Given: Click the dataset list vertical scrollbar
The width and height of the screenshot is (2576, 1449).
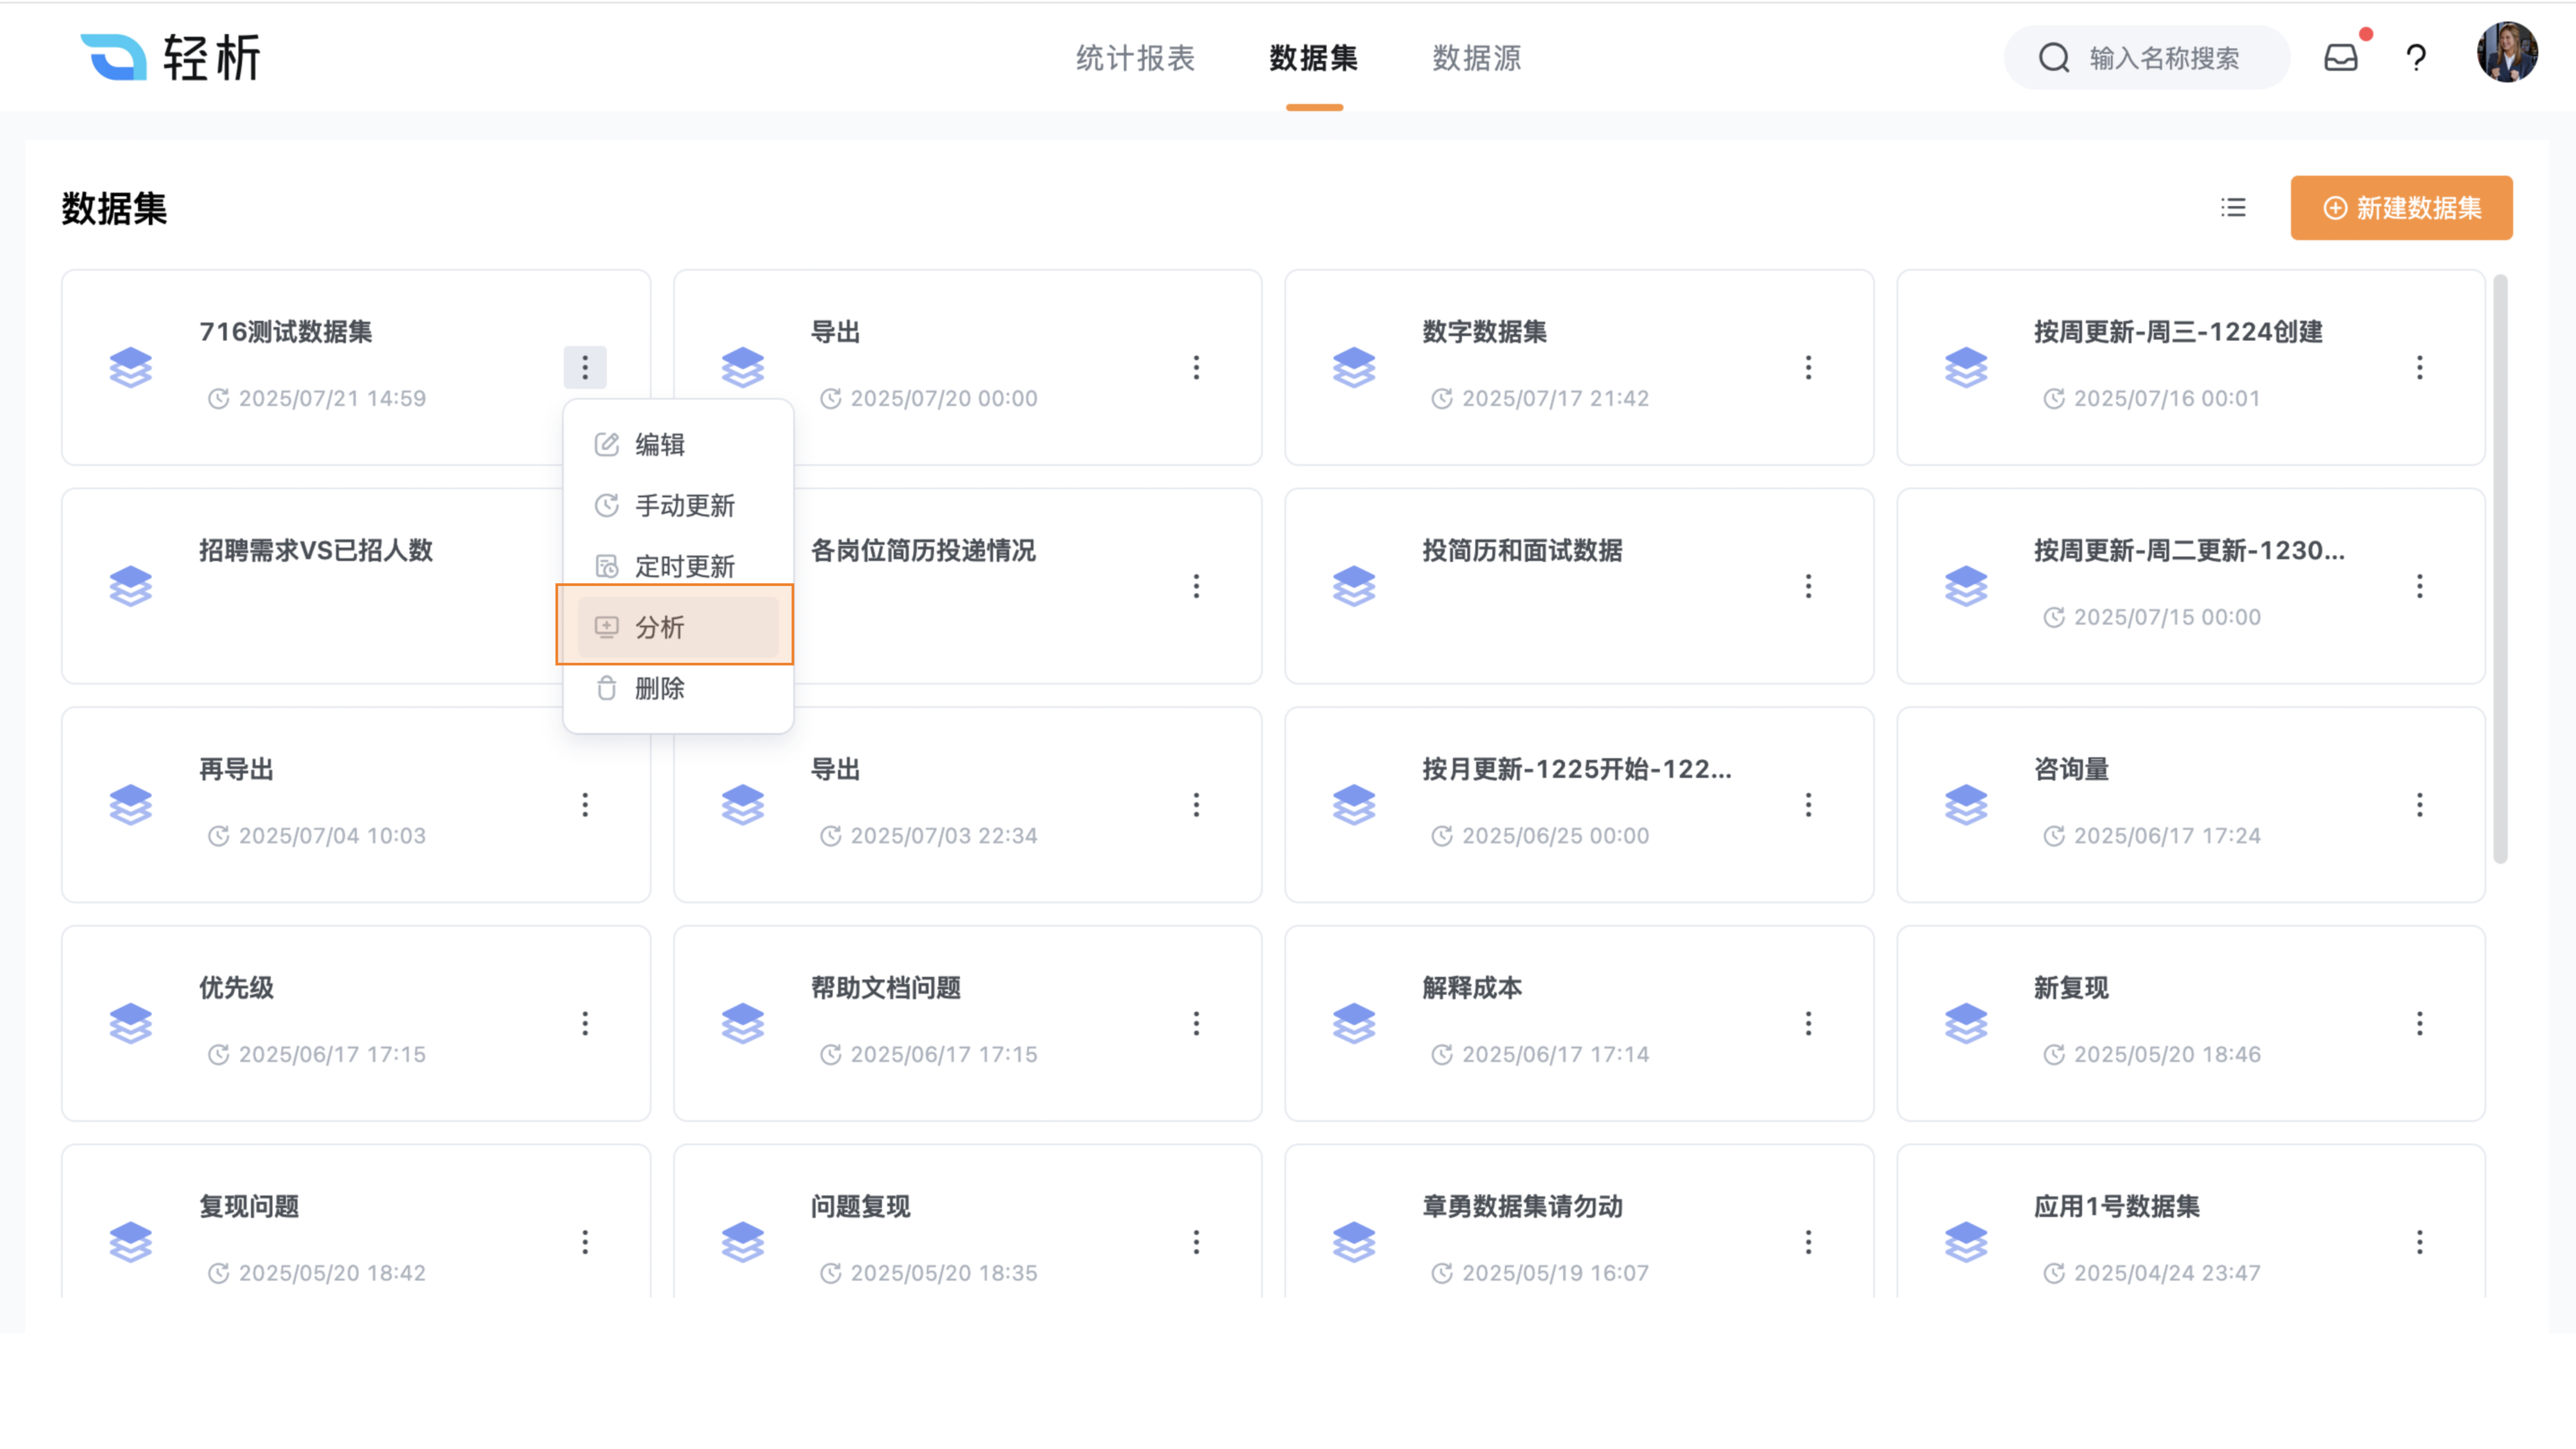Looking at the screenshot, I should pos(2500,569).
